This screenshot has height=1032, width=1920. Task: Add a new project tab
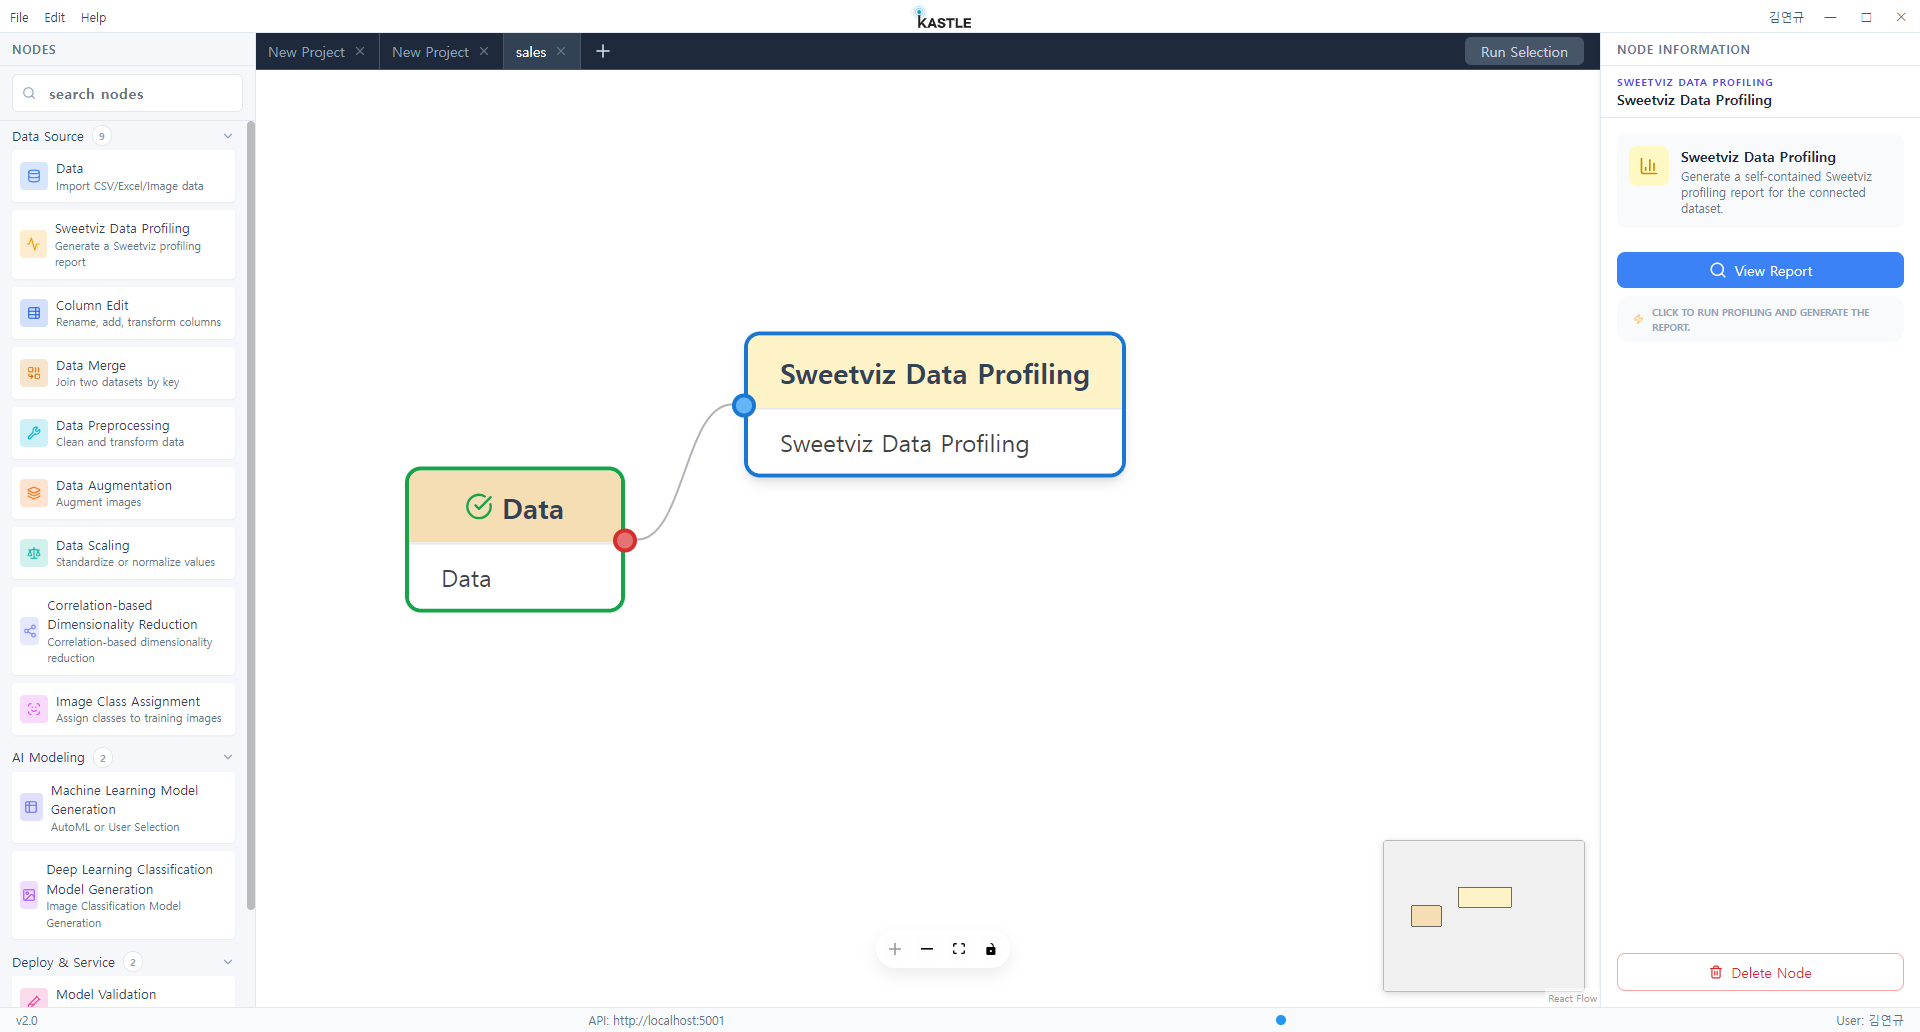[603, 51]
